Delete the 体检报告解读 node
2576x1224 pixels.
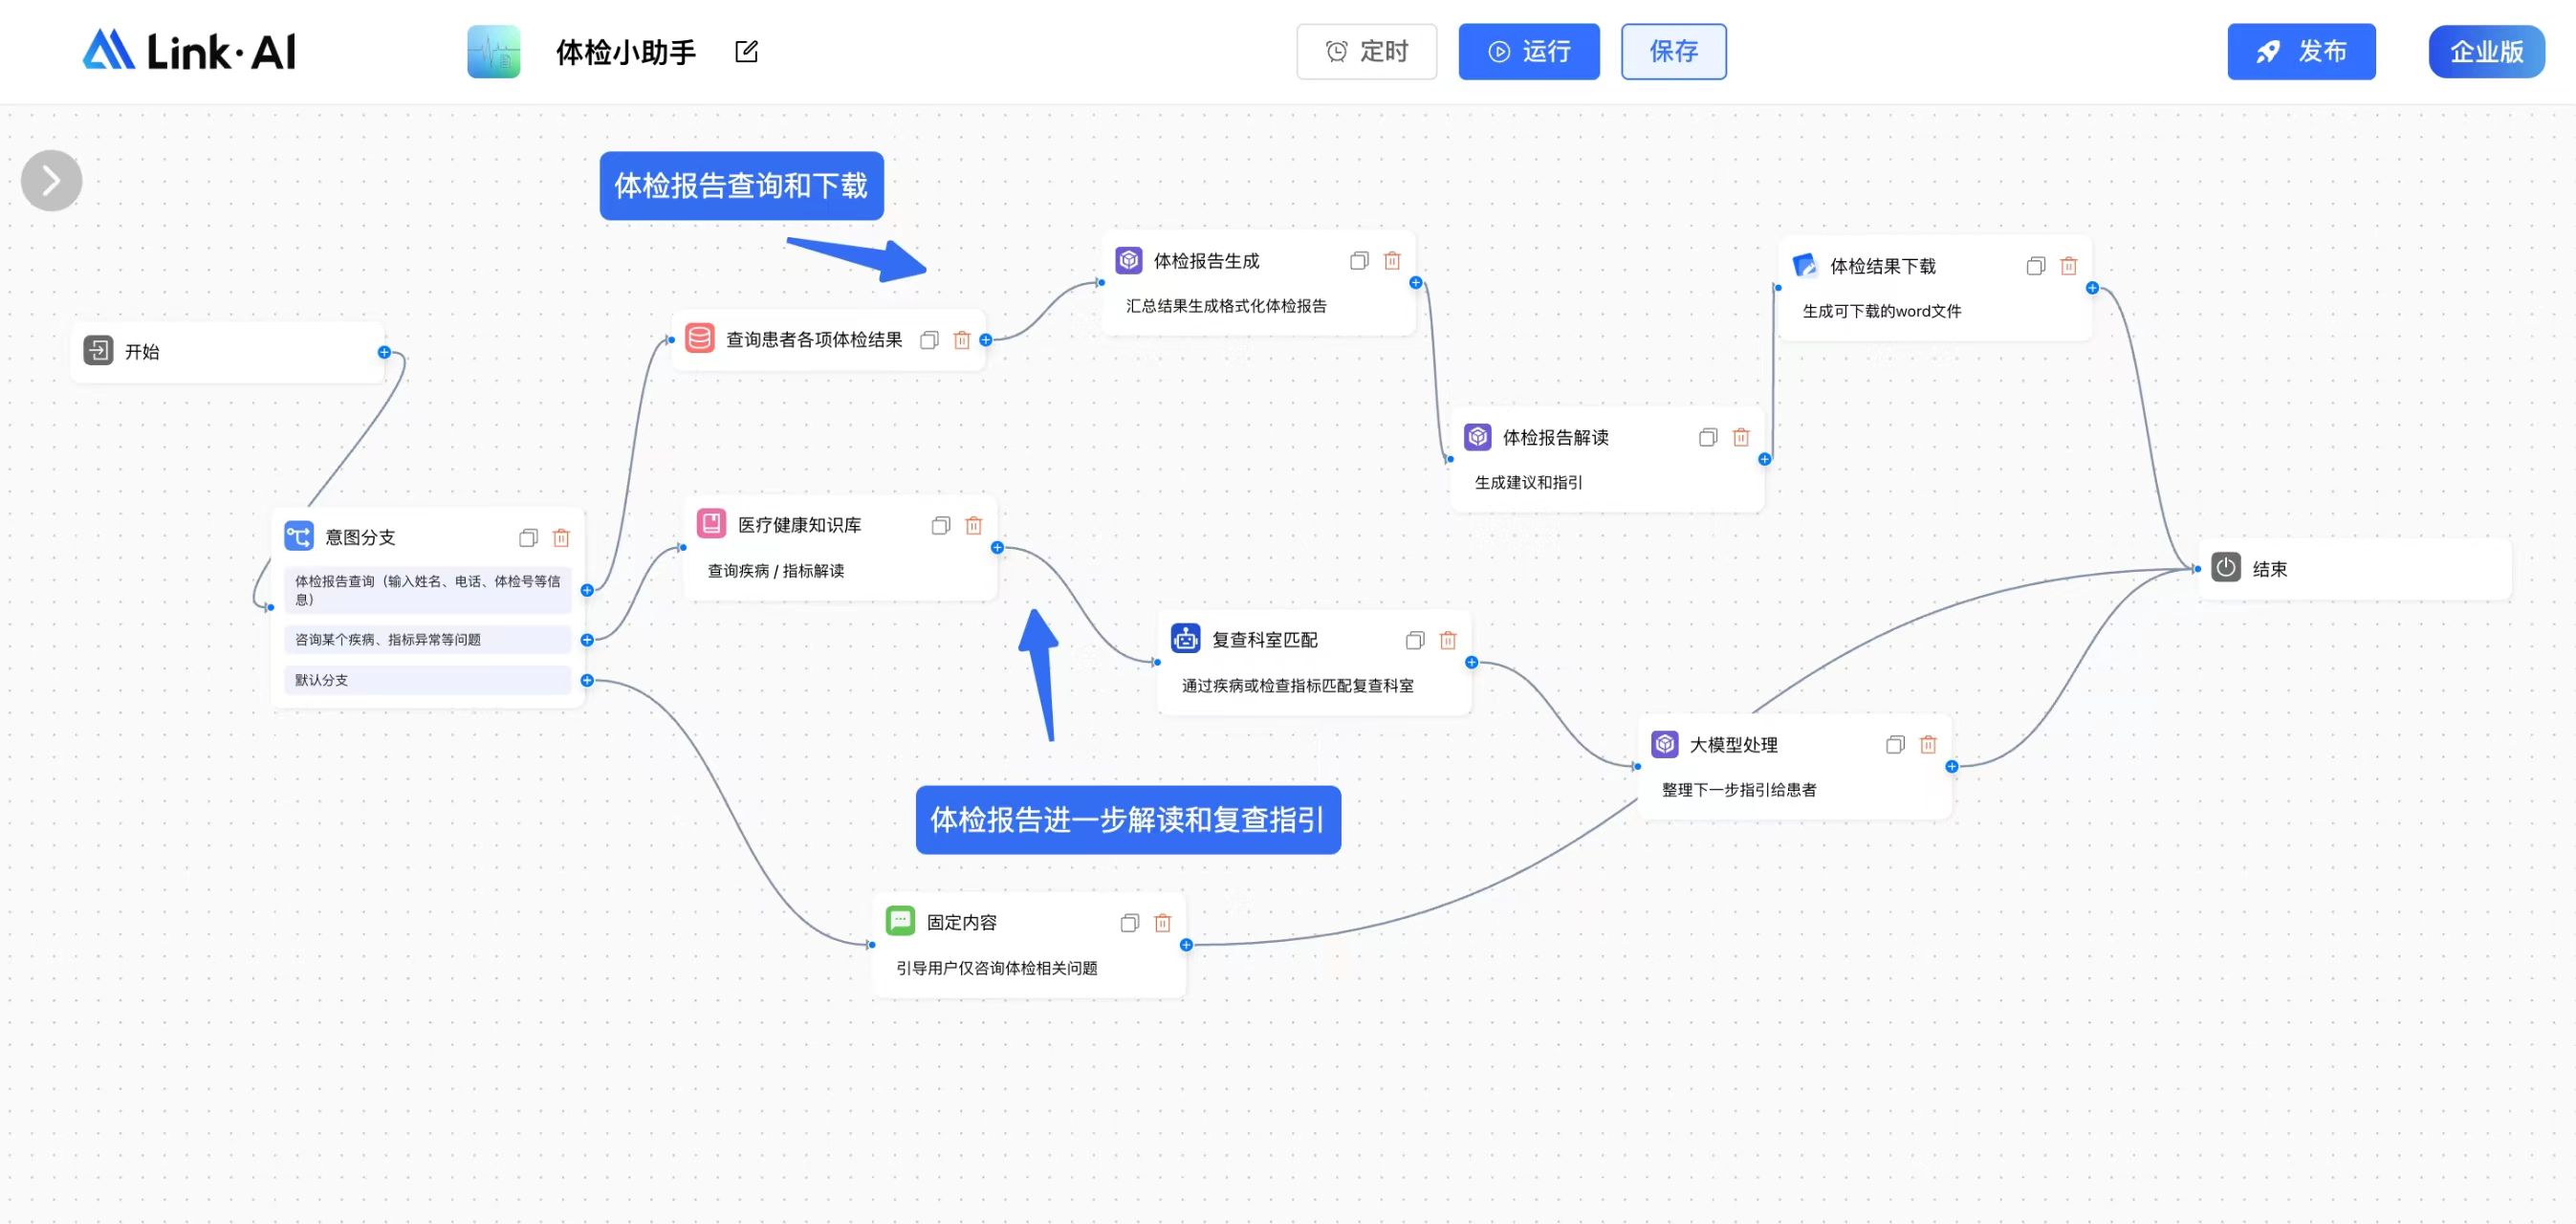tap(1741, 437)
